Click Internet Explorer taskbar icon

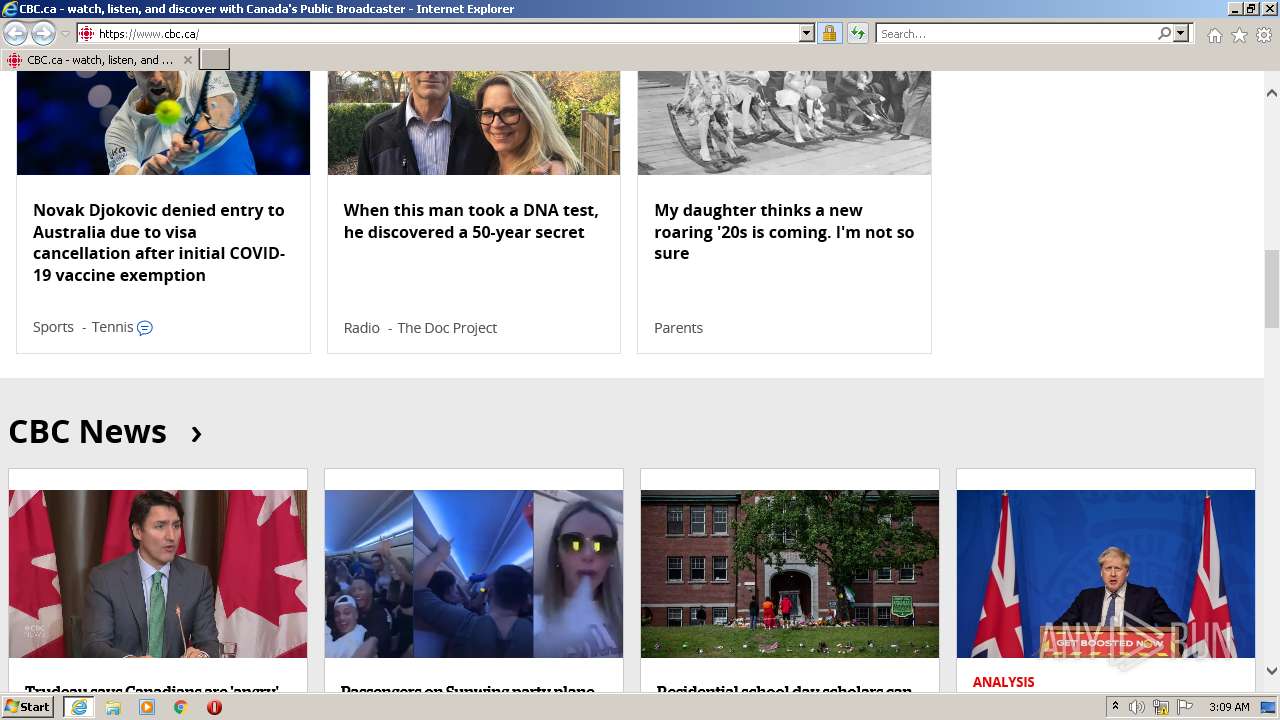click(79, 707)
